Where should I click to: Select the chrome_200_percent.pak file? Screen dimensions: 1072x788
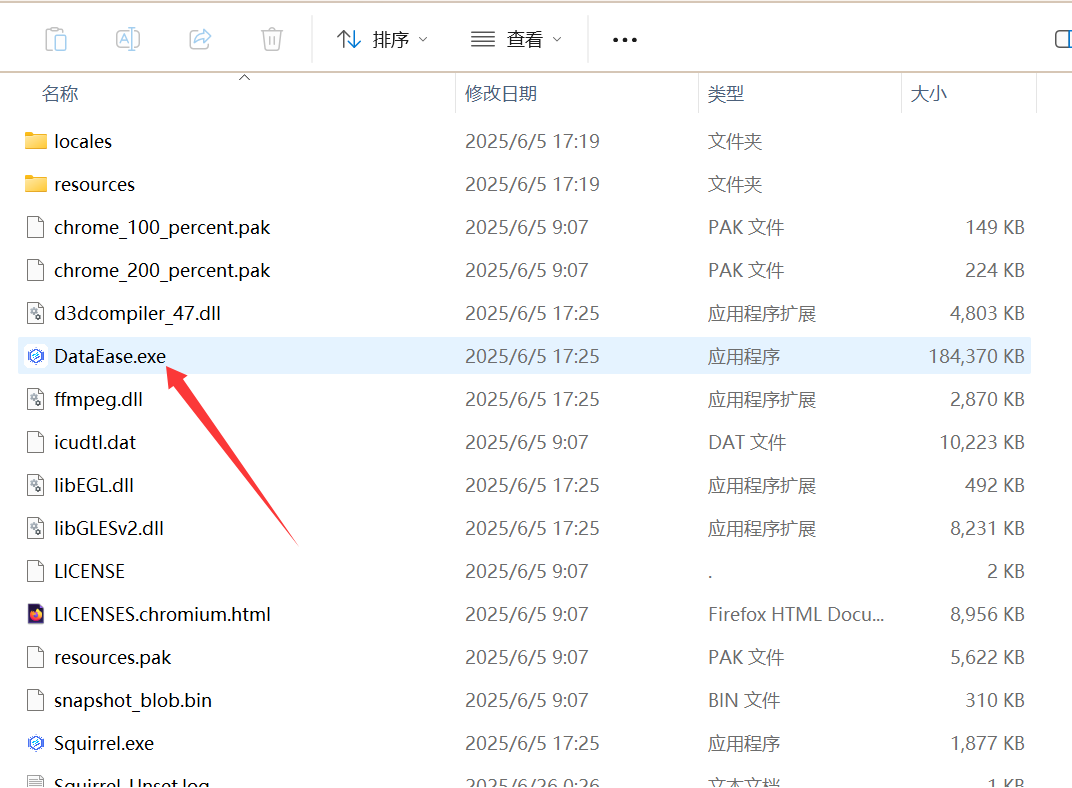162,270
